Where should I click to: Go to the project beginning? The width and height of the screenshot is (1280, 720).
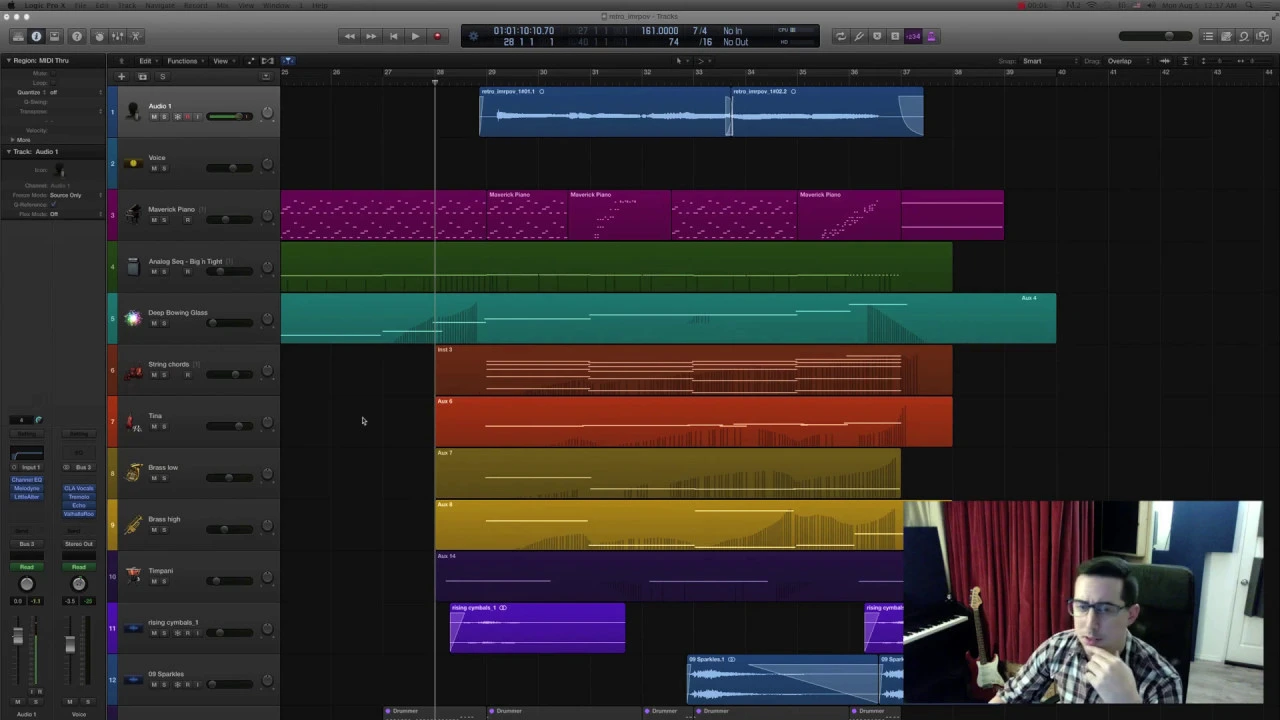point(393,36)
